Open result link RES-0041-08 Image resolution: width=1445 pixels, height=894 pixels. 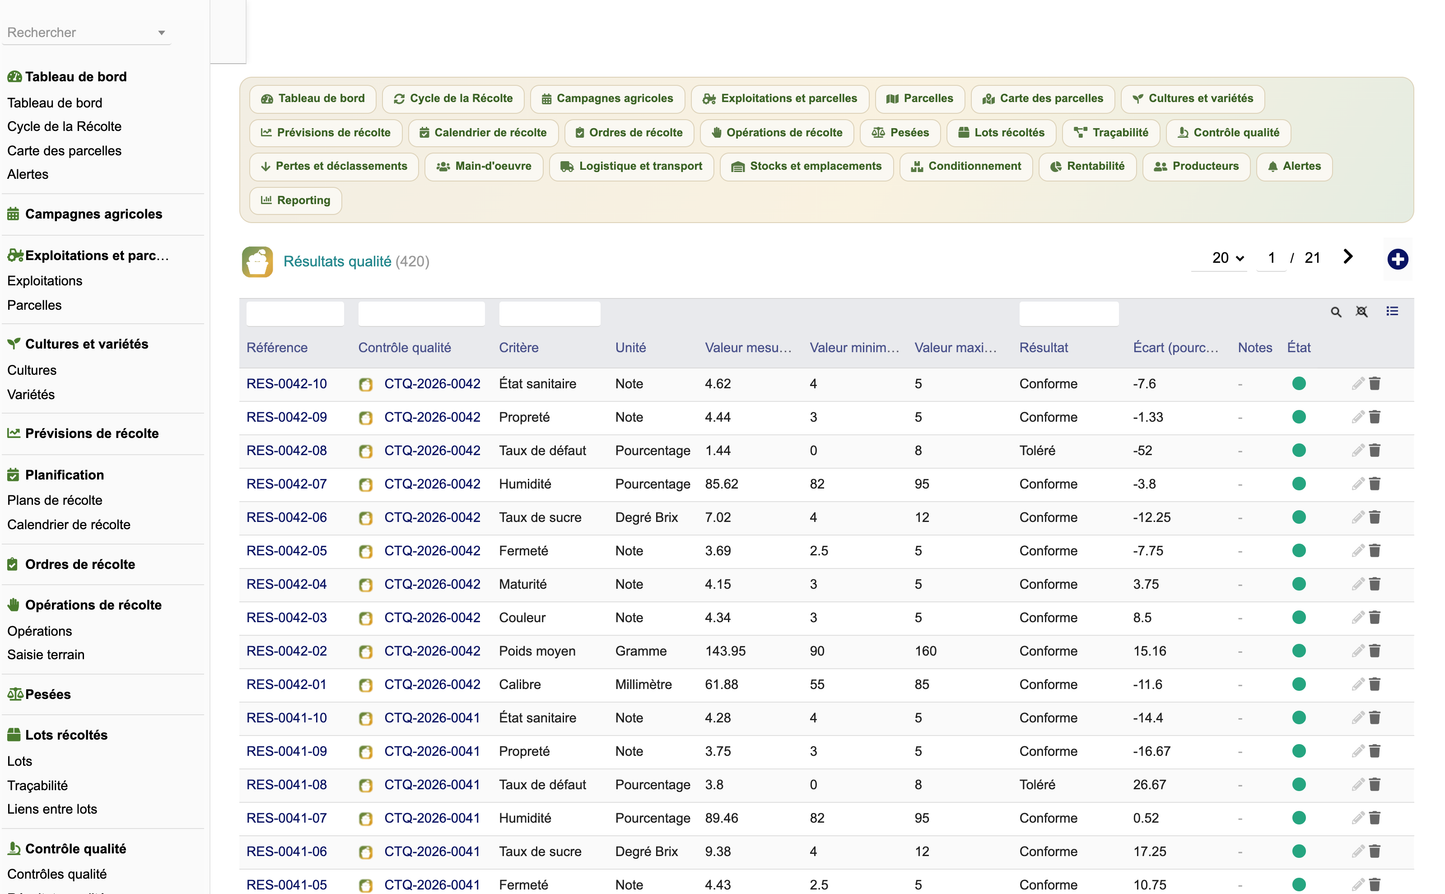click(287, 785)
